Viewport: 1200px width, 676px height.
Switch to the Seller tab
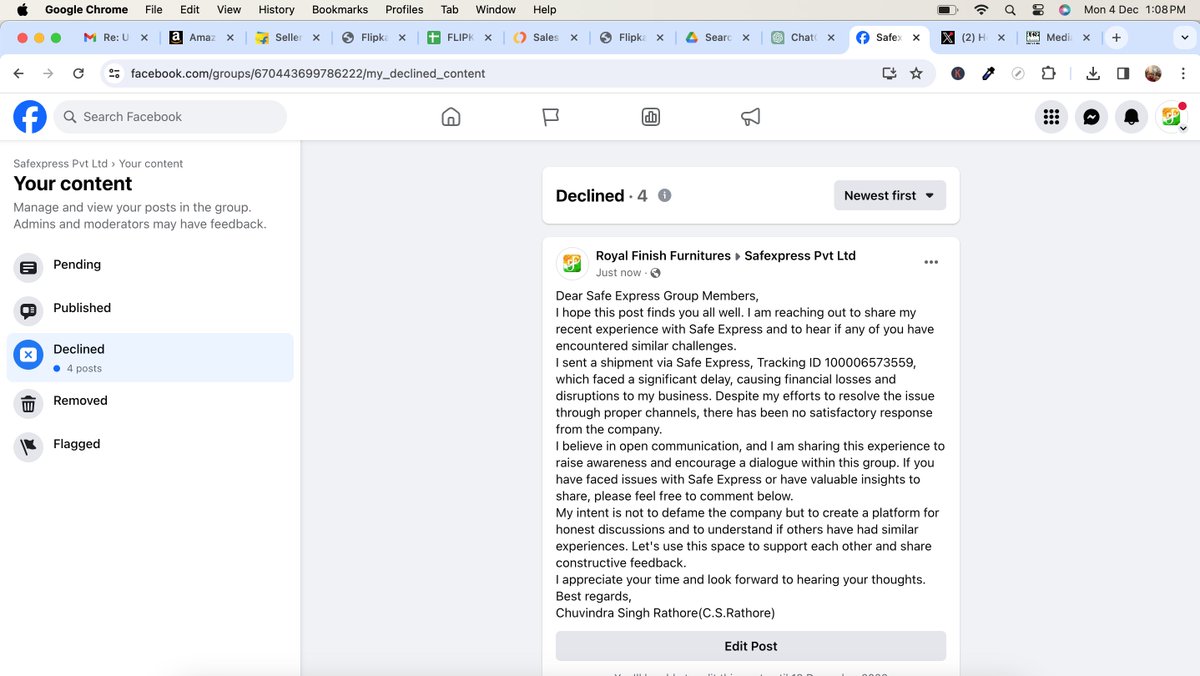point(288,38)
